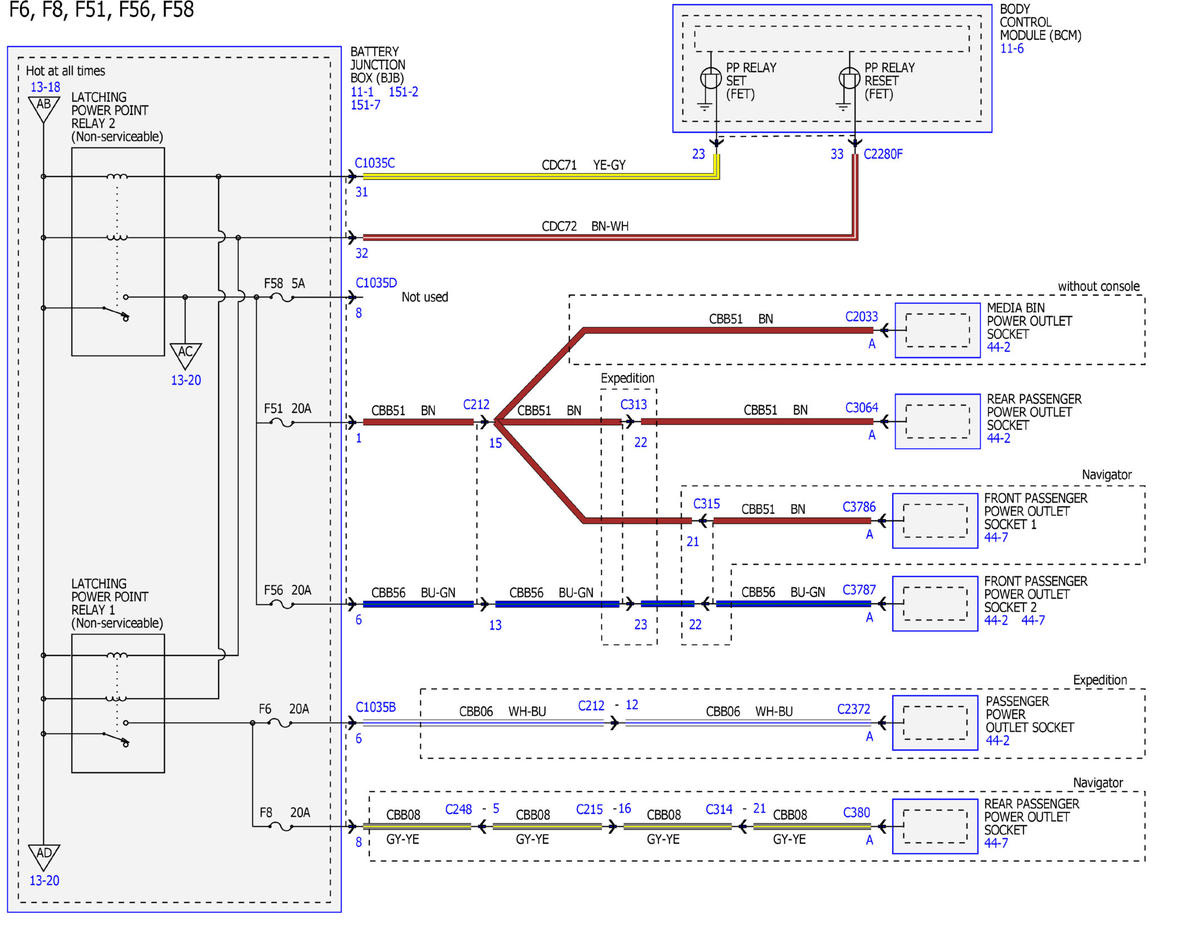Click the AD triangle connector symbol
The height and width of the screenshot is (927, 1200).
[43, 857]
